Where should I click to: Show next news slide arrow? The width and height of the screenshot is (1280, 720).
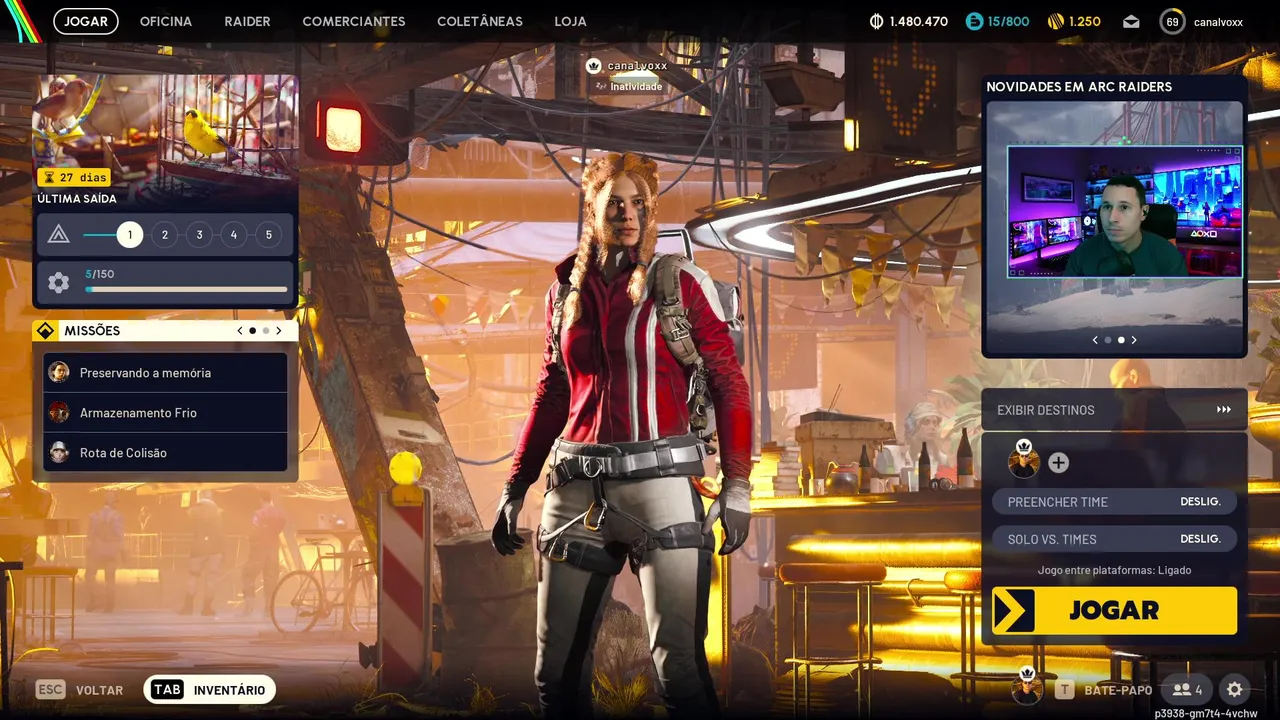(x=1133, y=340)
